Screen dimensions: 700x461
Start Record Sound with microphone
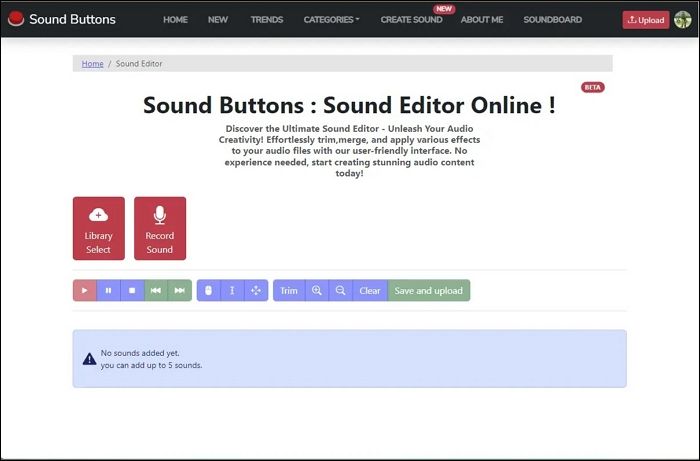click(160, 228)
